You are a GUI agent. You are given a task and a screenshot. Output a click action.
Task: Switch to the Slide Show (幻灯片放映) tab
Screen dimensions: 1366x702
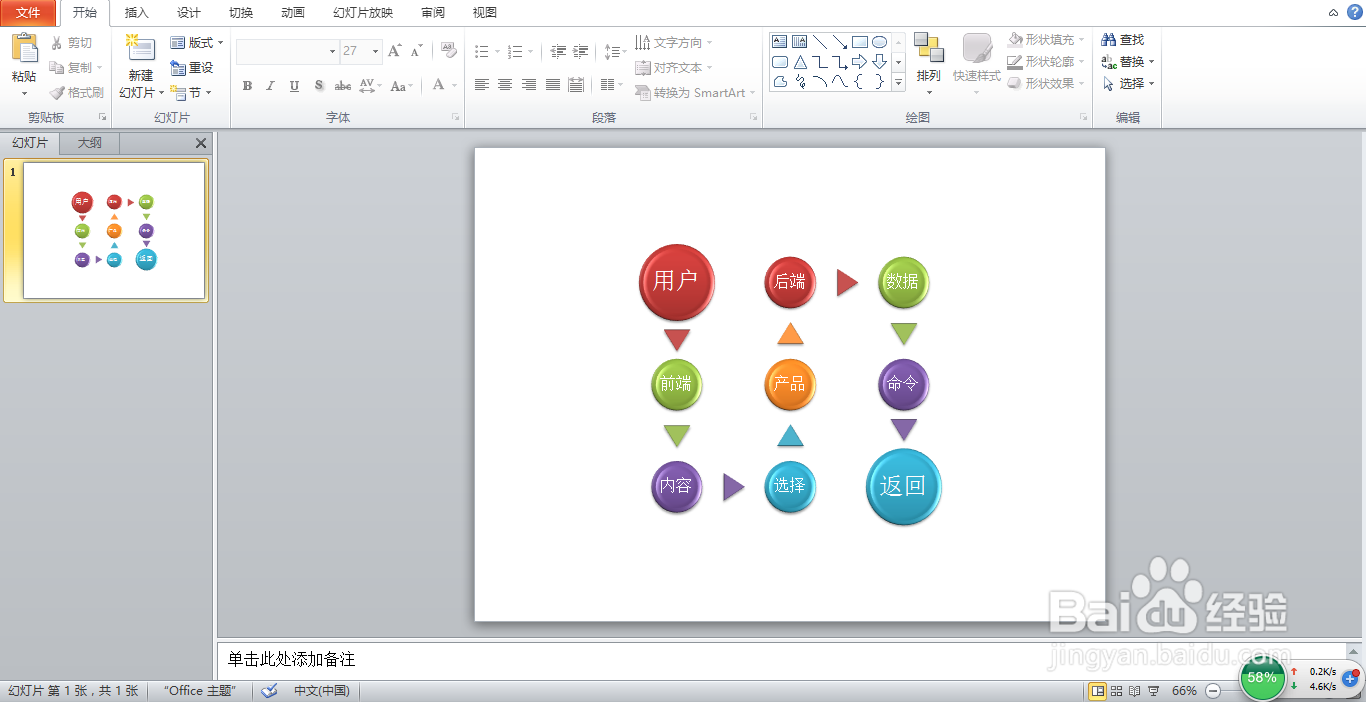[x=363, y=13]
